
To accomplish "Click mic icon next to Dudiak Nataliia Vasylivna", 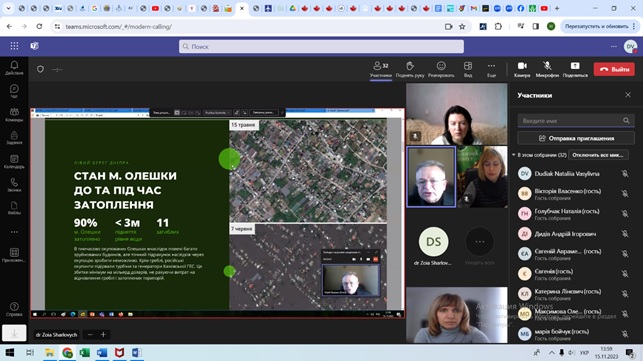I will point(625,174).
